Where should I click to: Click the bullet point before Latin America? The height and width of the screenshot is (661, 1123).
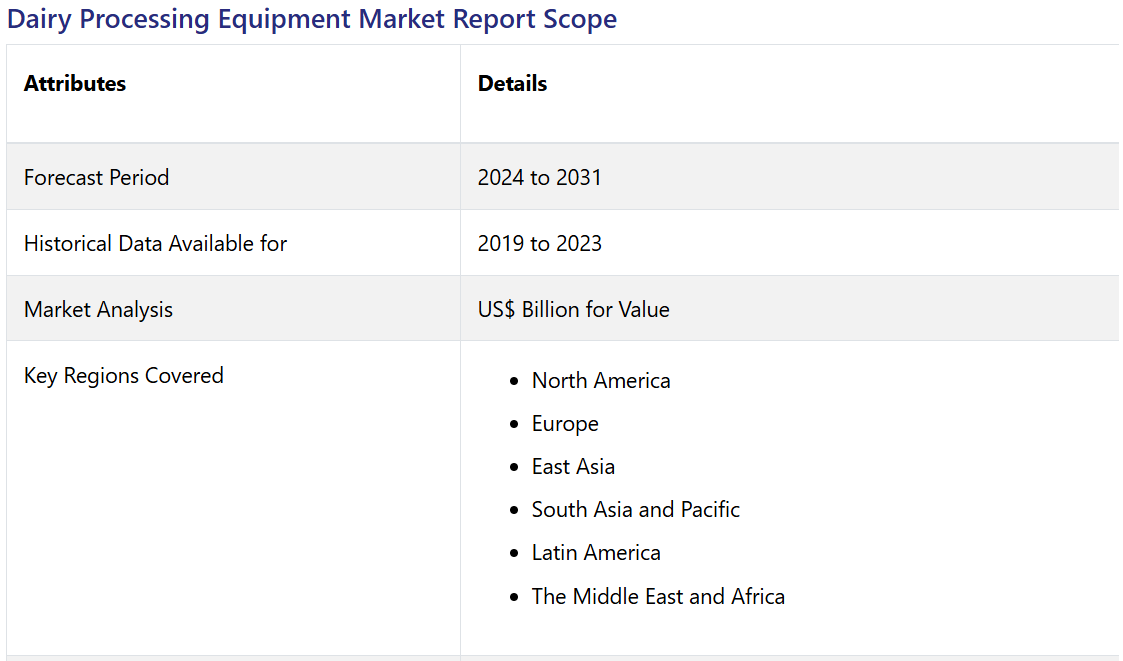coord(514,554)
